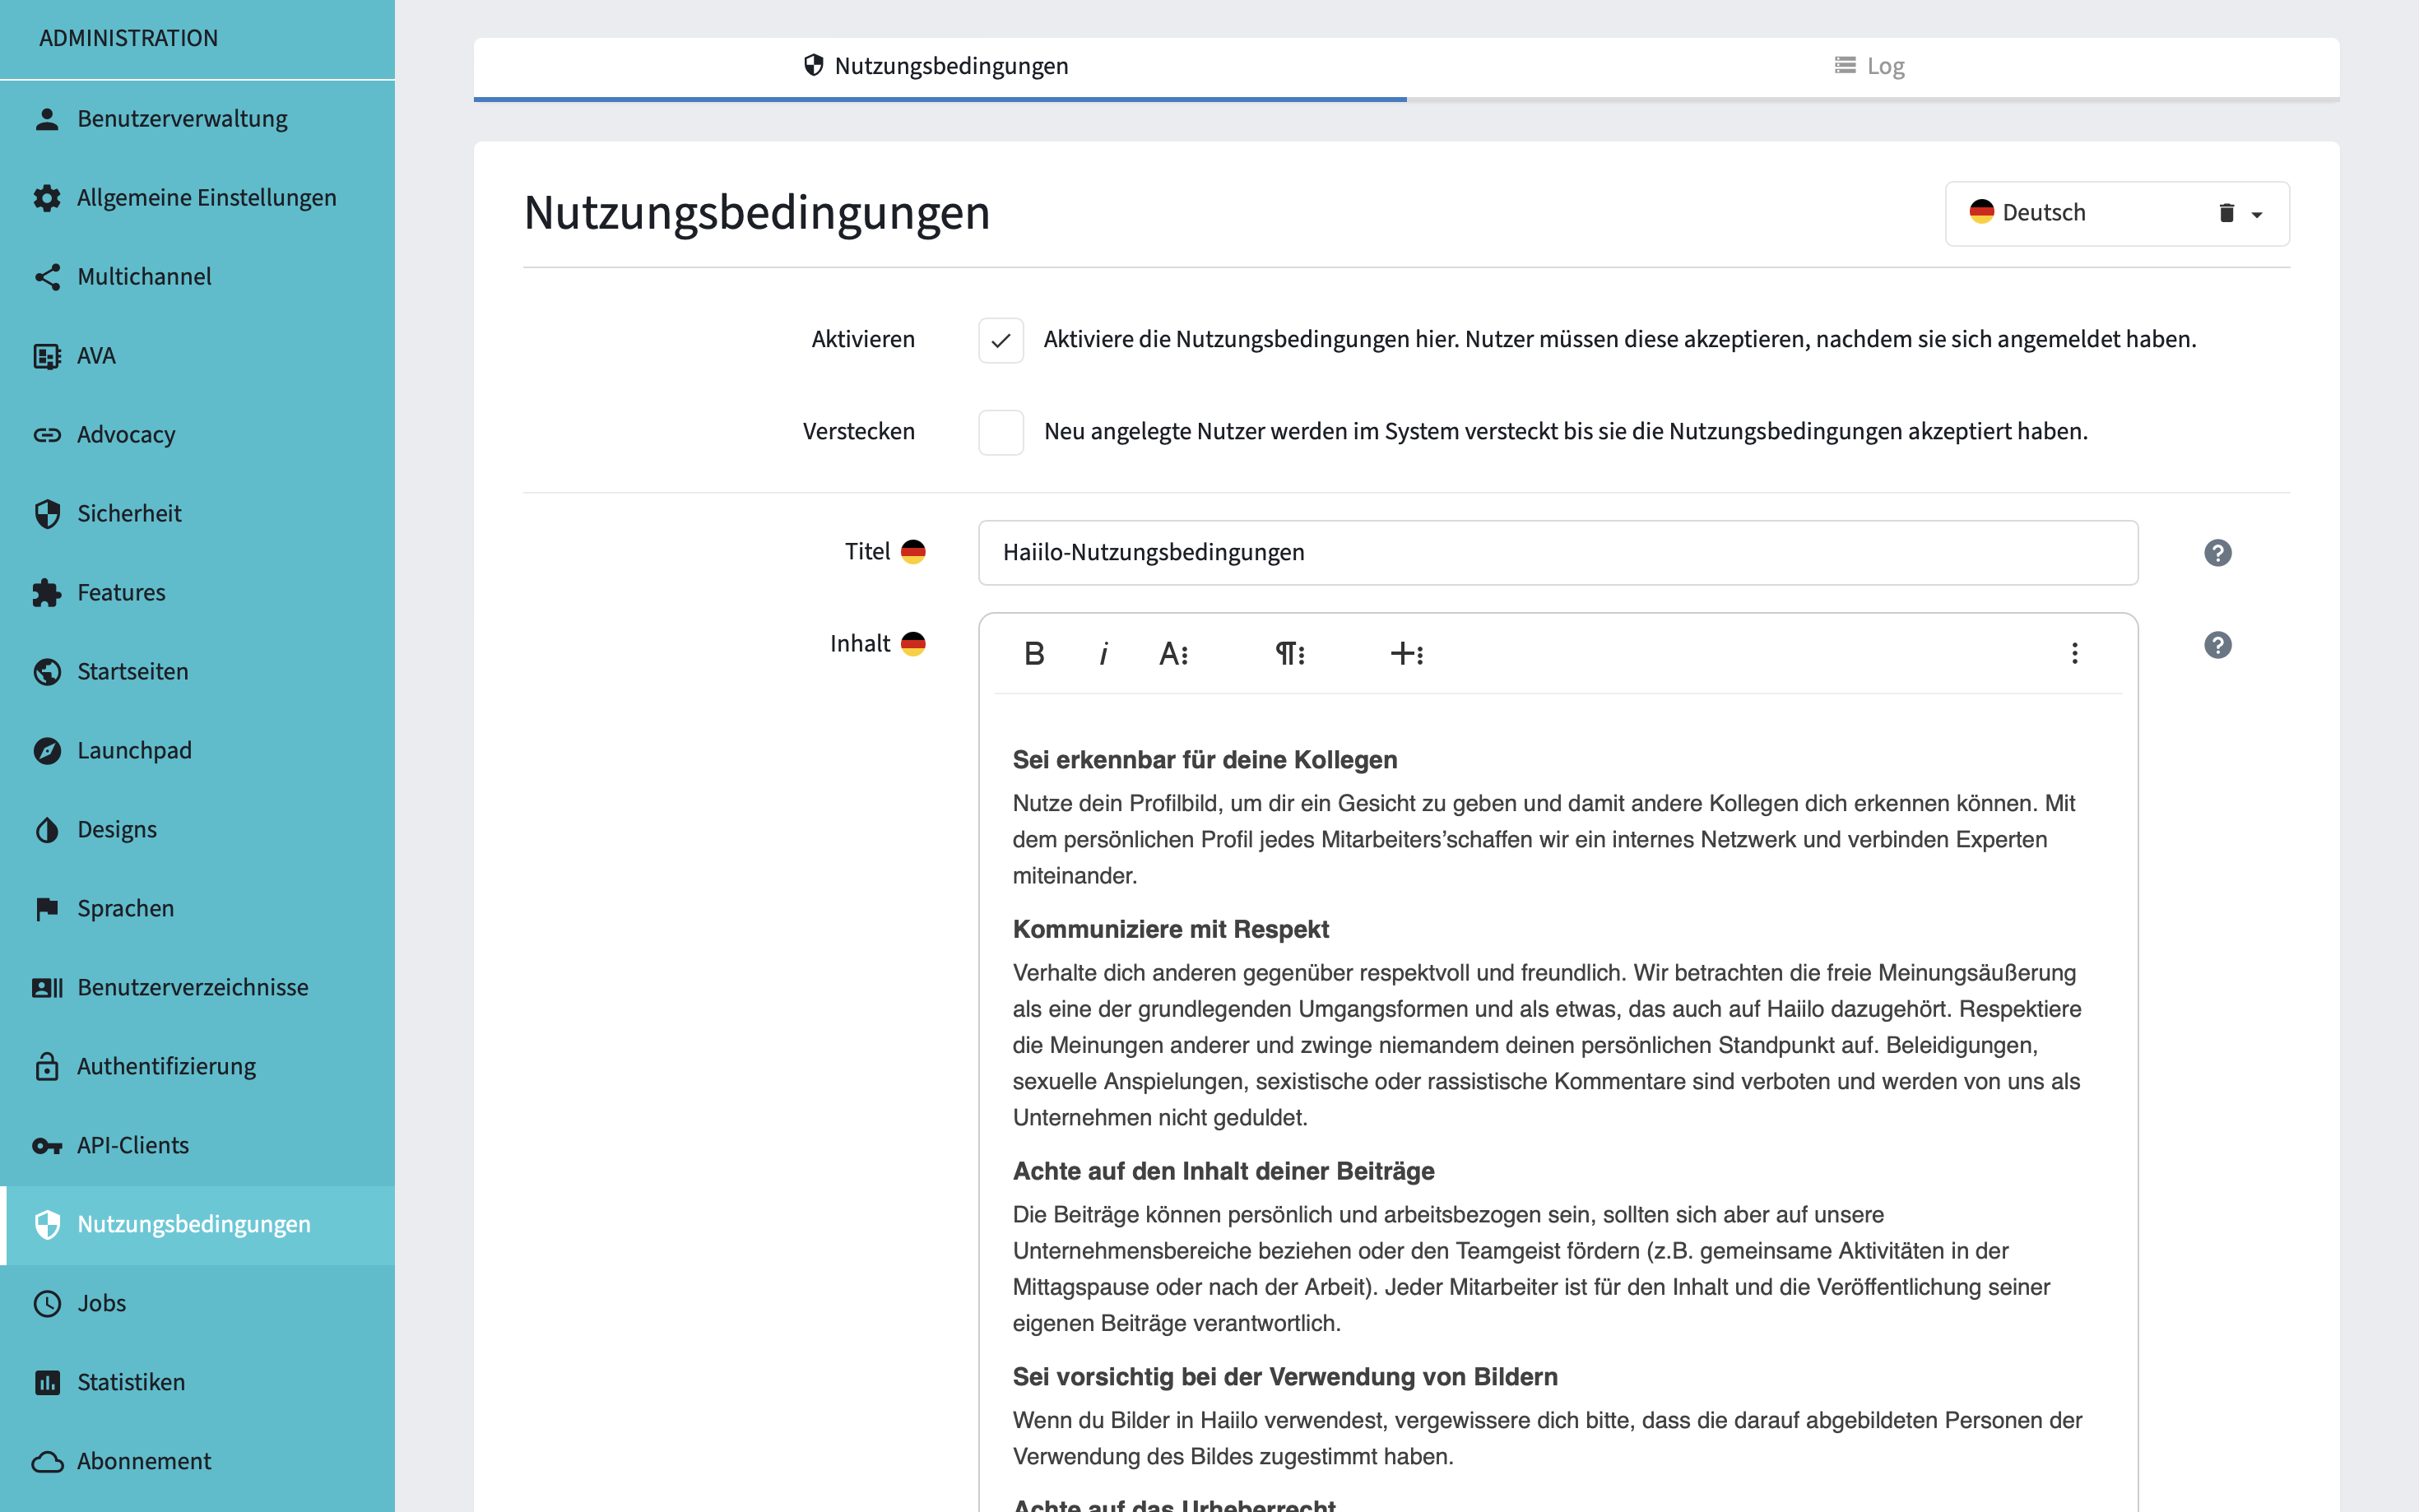Click the Sicherheit shield icon
This screenshot has height=1512, width=2419.
pyautogui.click(x=47, y=514)
